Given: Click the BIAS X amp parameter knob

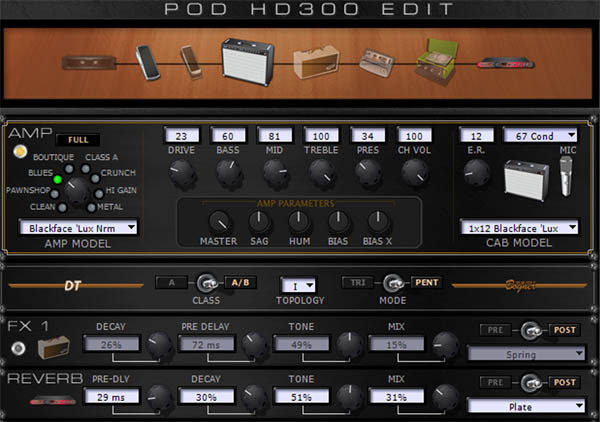Looking at the screenshot, I should pyautogui.click(x=378, y=222).
